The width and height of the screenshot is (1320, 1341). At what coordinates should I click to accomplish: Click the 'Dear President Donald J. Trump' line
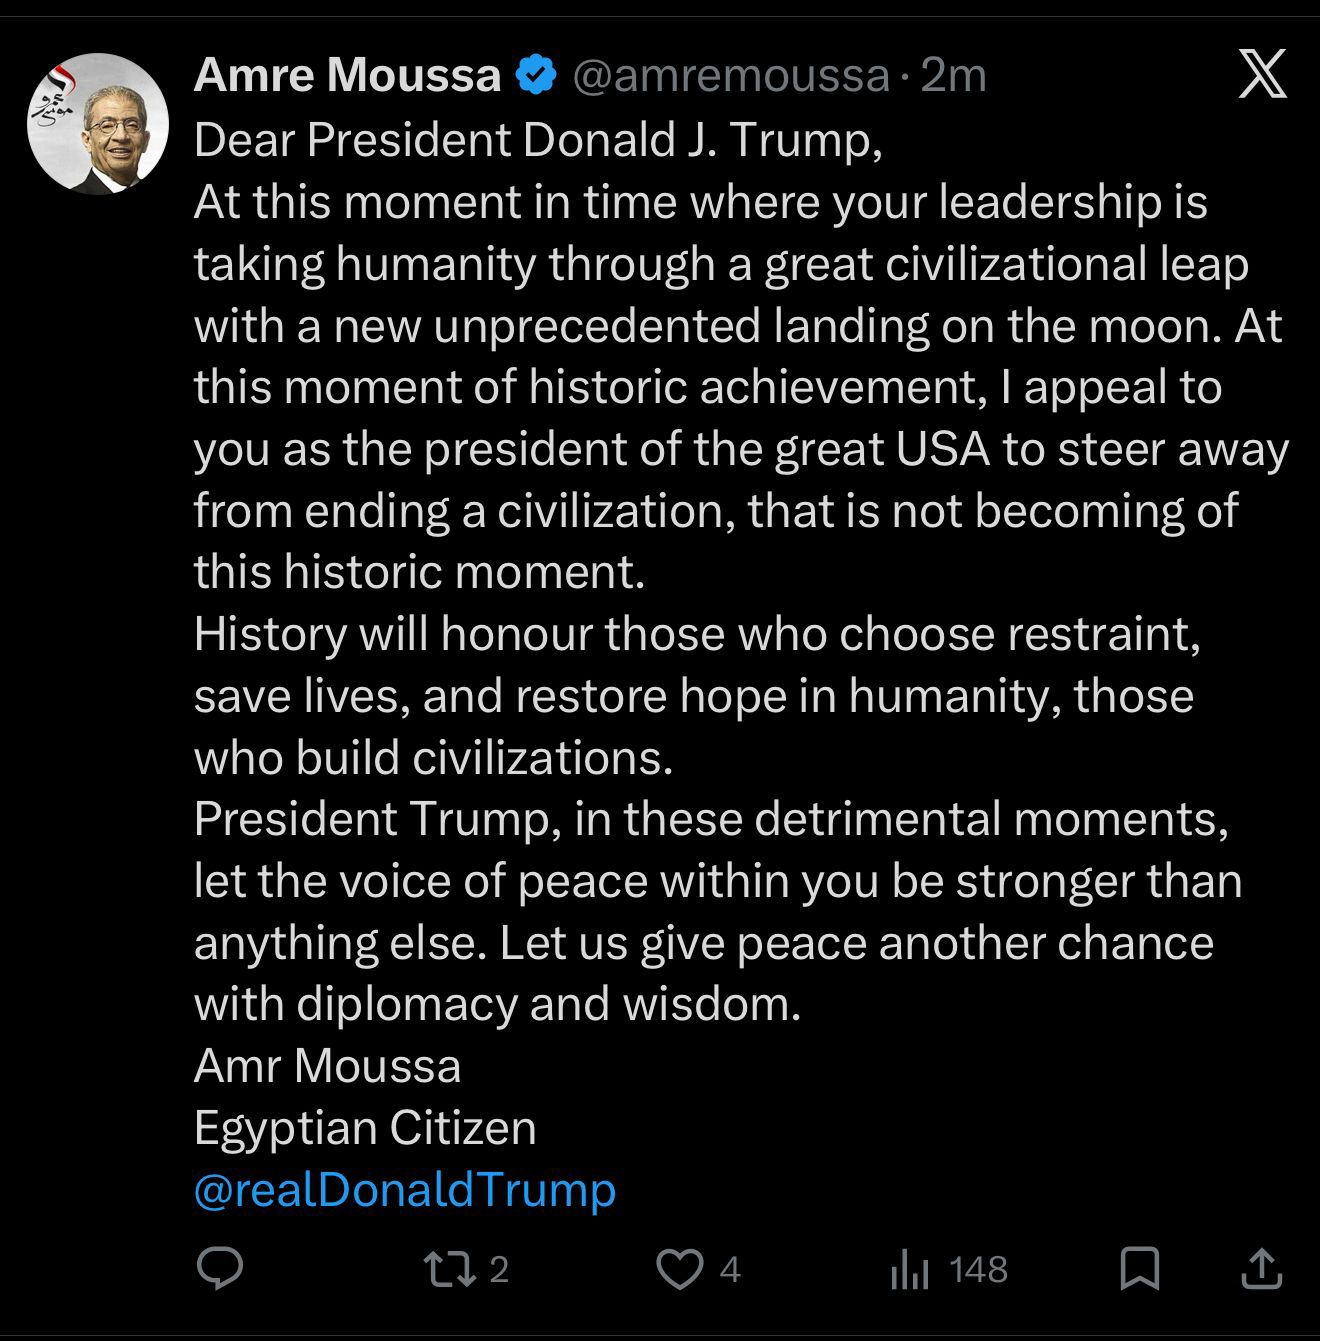click(x=538, y=140)
